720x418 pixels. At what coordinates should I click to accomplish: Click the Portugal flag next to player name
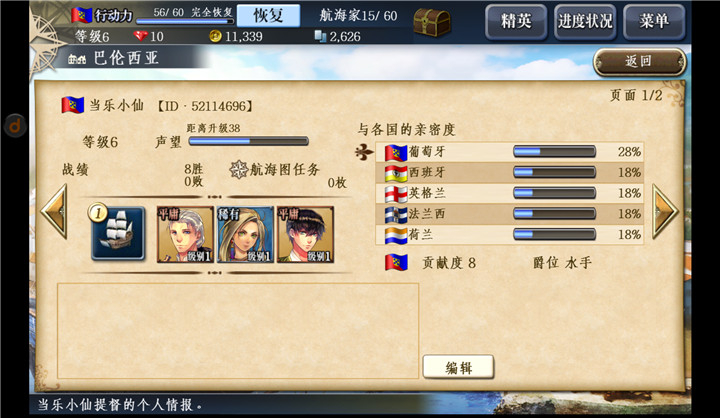(x=73, y=105)
